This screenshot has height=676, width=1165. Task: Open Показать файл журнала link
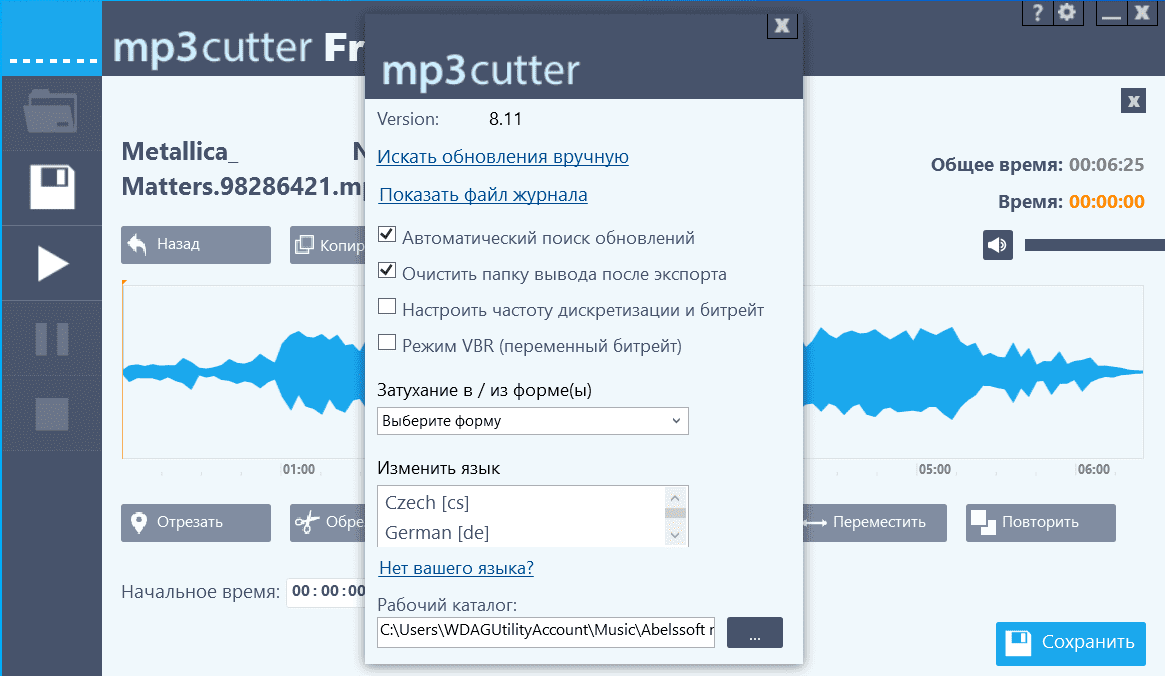pos(483,195)
